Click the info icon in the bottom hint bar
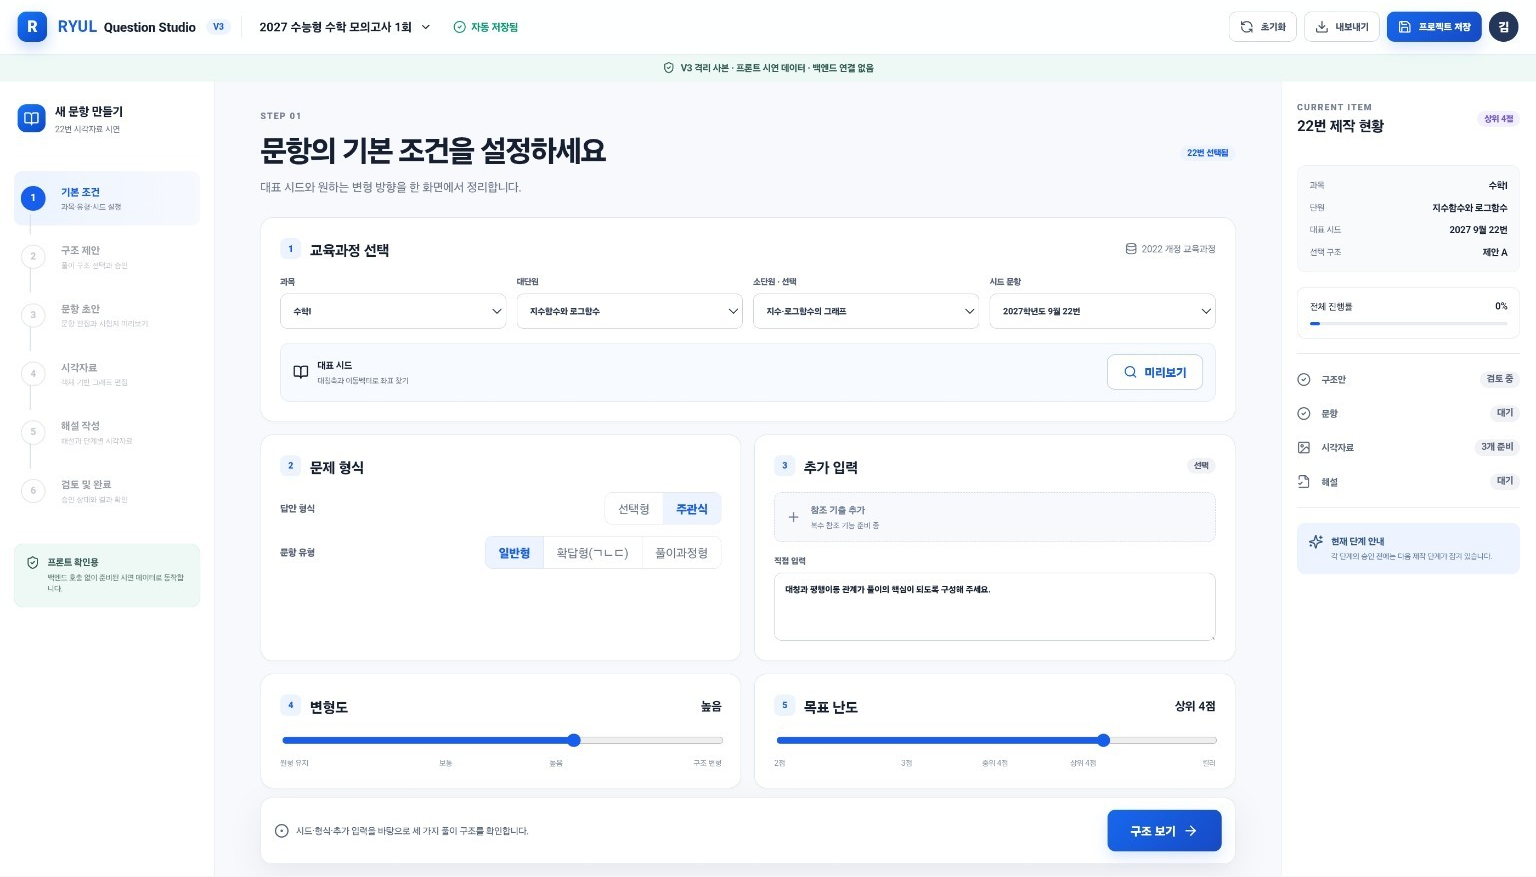The width and height of the screenshot is (1536, 877). click(x=282, y=831)
